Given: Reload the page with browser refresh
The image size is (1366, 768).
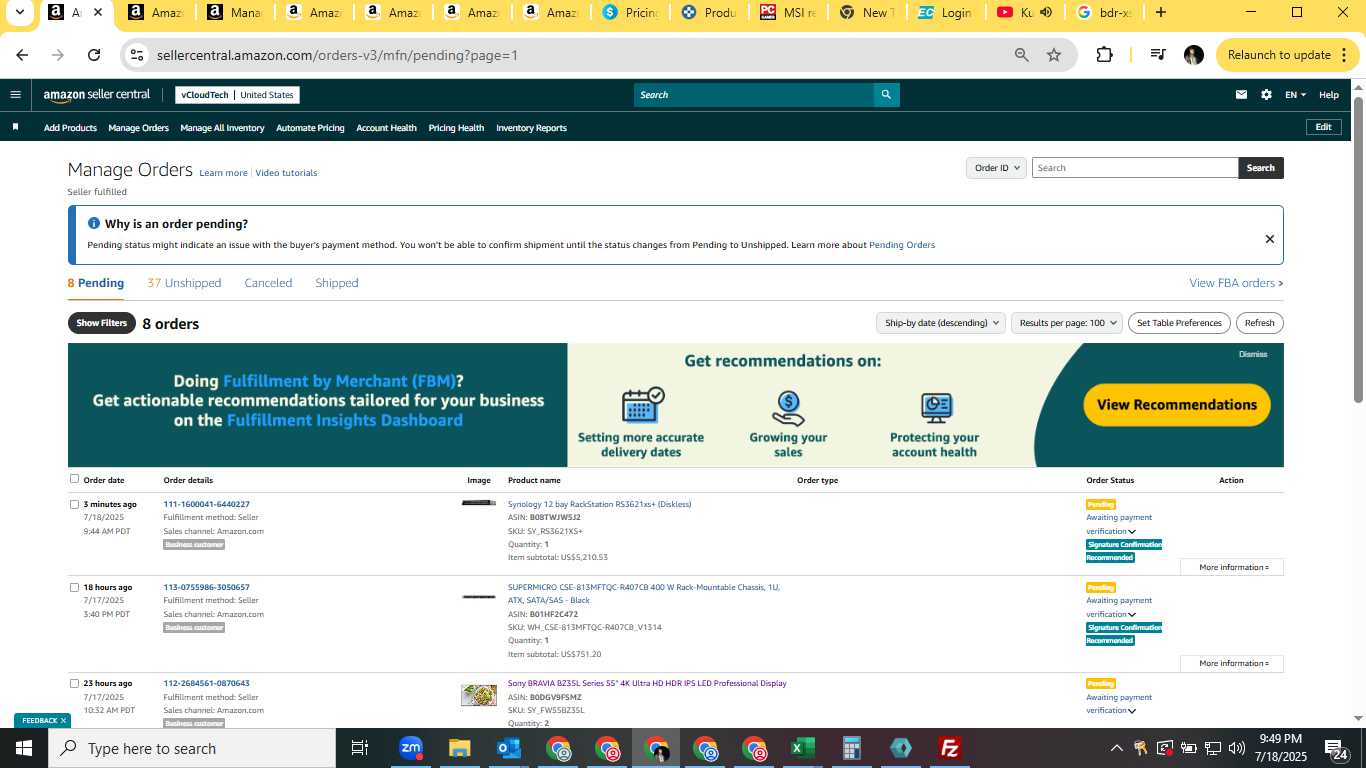Looking at the screenshot, I should click(94, 55).
